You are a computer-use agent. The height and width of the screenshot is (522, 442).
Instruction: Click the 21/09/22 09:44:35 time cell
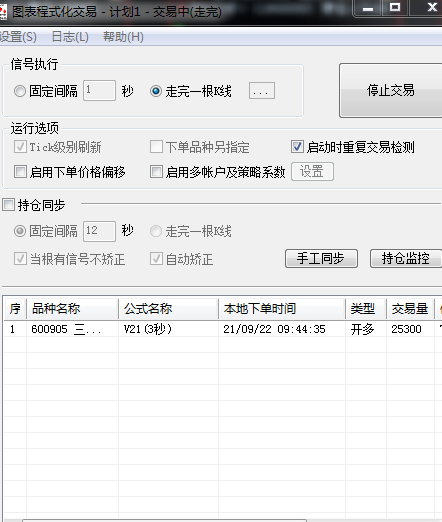282,329
